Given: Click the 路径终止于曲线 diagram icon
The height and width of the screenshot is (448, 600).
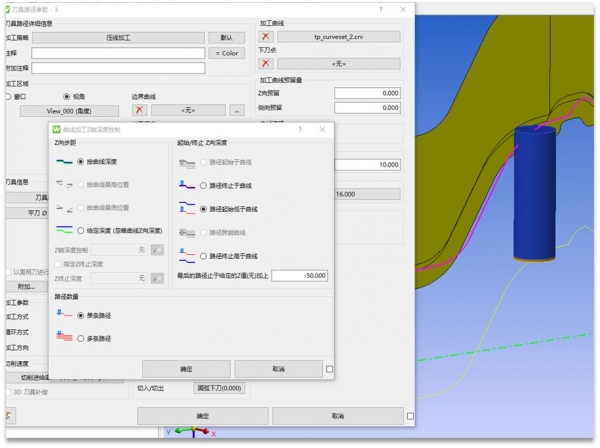Looking at the screenshot, I should pyautogui.click(x=185, y=185).
